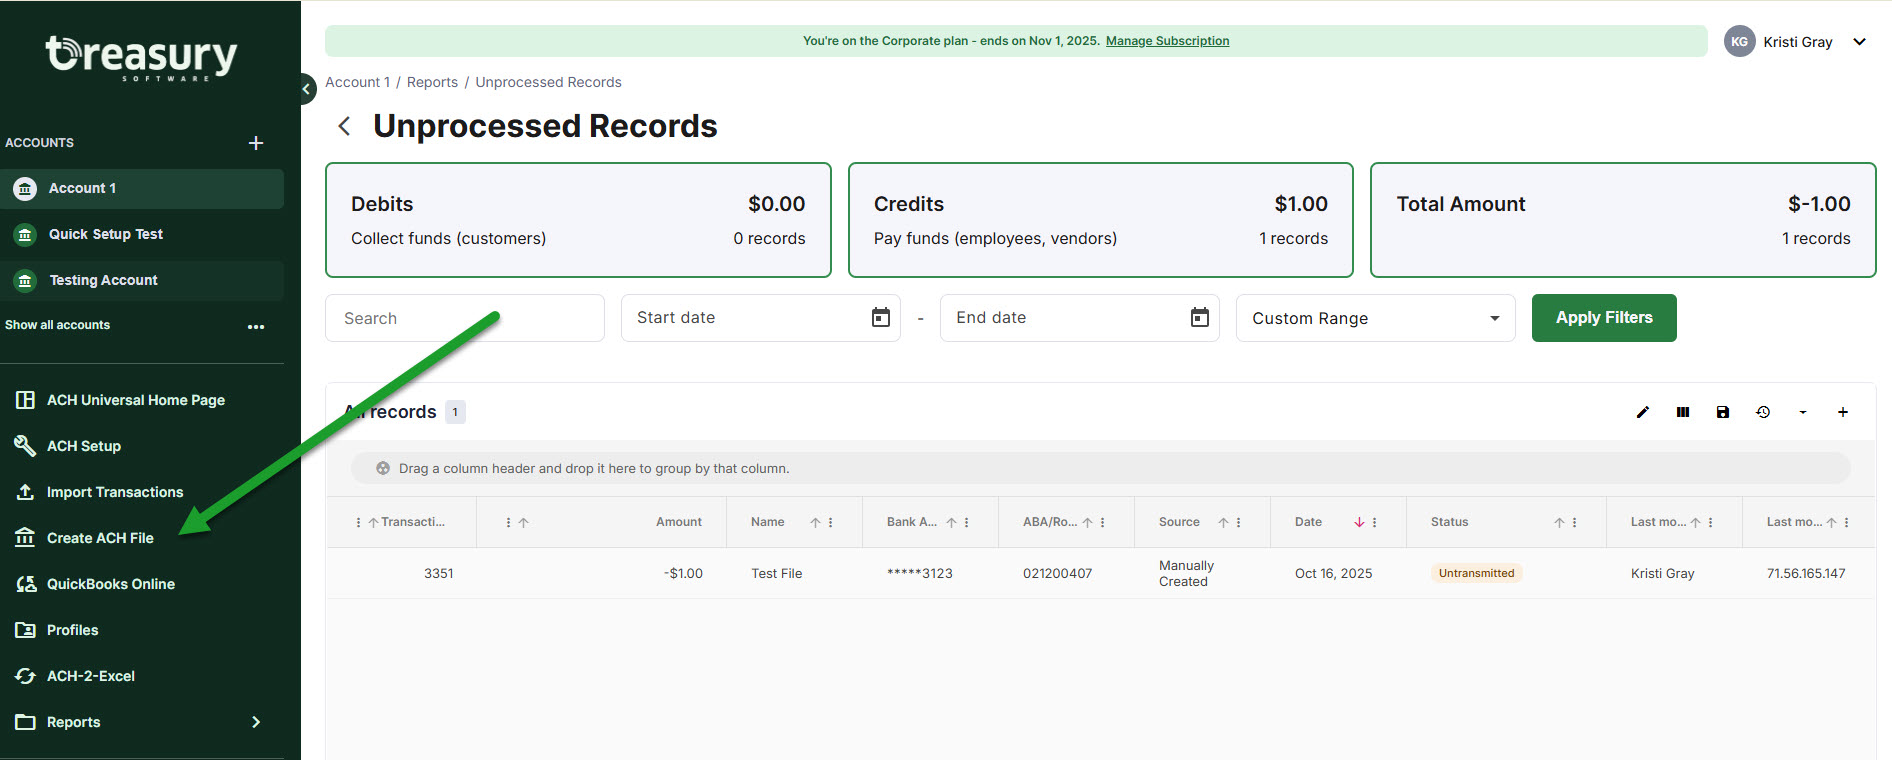The width and height of the screenshot is (1892, 760).
Task: Go to Import Transactions
Action: coord(115,492)
